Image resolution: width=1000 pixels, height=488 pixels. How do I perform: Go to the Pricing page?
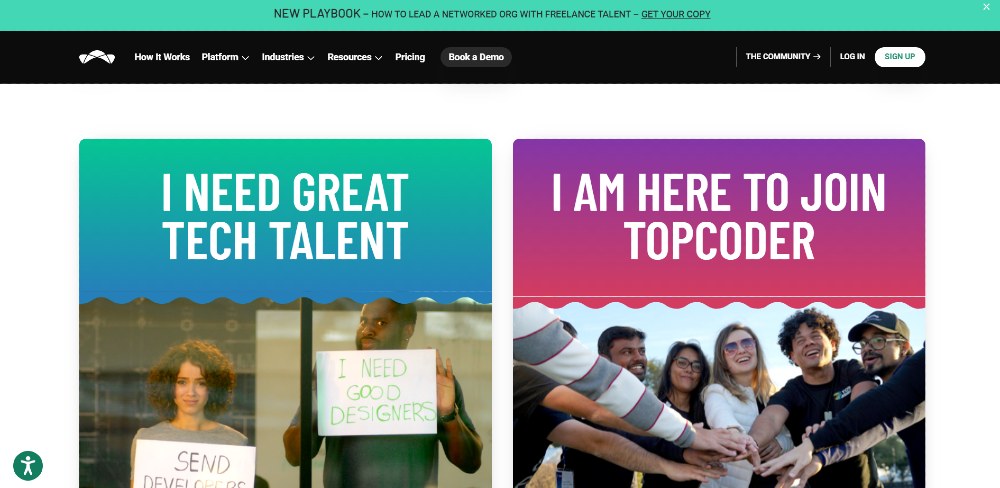pyautogui.click(x=410, y=57)
